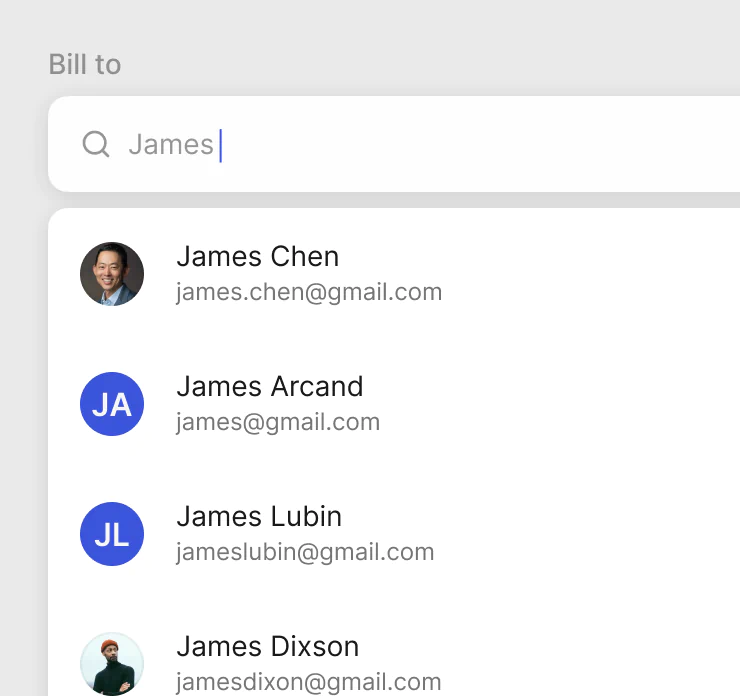Select James Chen from the suggestions
740x696 pixels.
258,257
